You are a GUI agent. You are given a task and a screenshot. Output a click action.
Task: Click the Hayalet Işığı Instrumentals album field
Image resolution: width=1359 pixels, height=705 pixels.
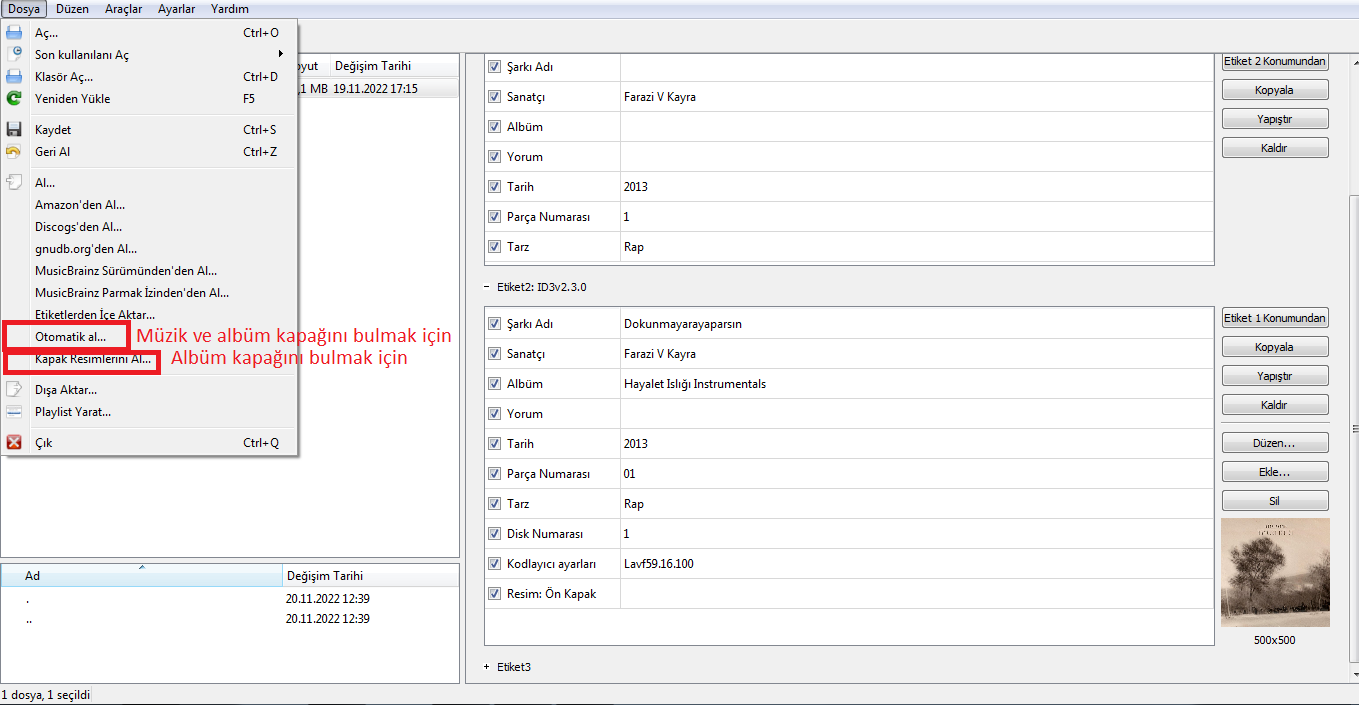coord(917,384)
